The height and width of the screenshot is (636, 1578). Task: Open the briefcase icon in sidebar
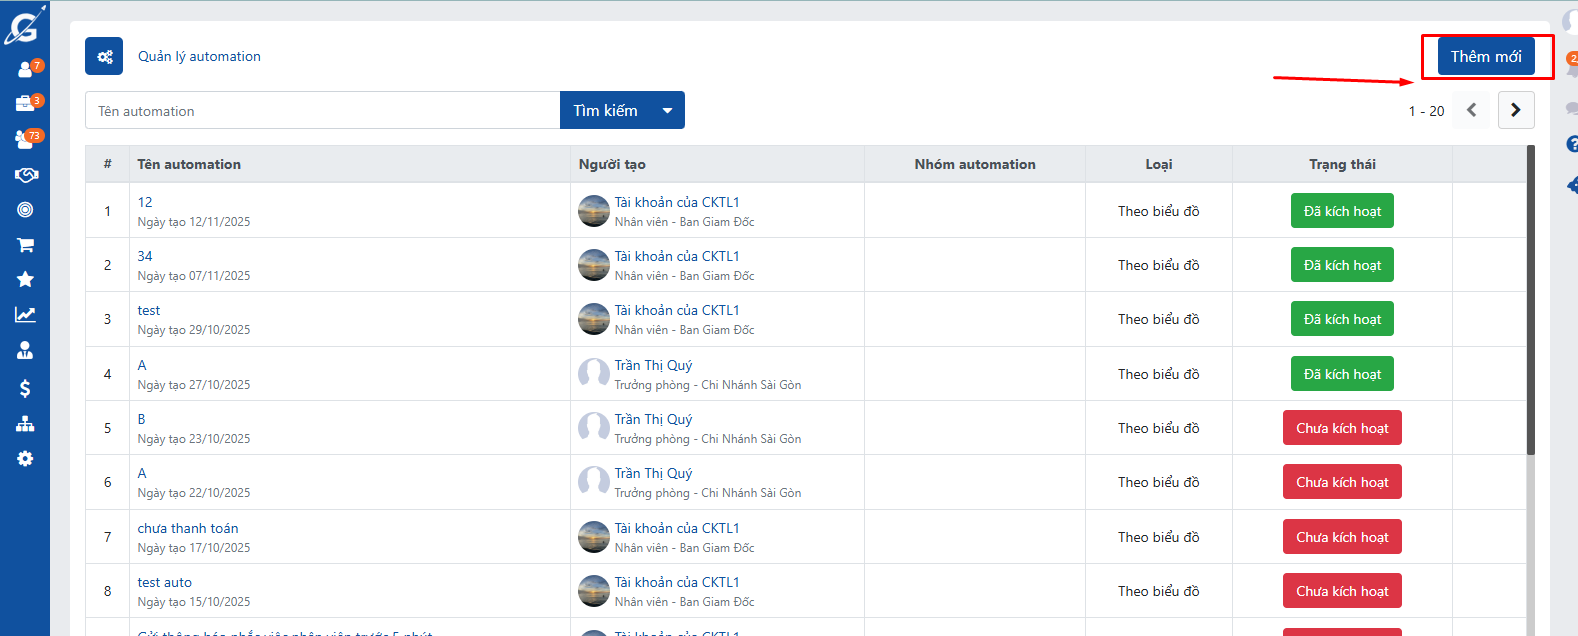[x=25, y=104]
